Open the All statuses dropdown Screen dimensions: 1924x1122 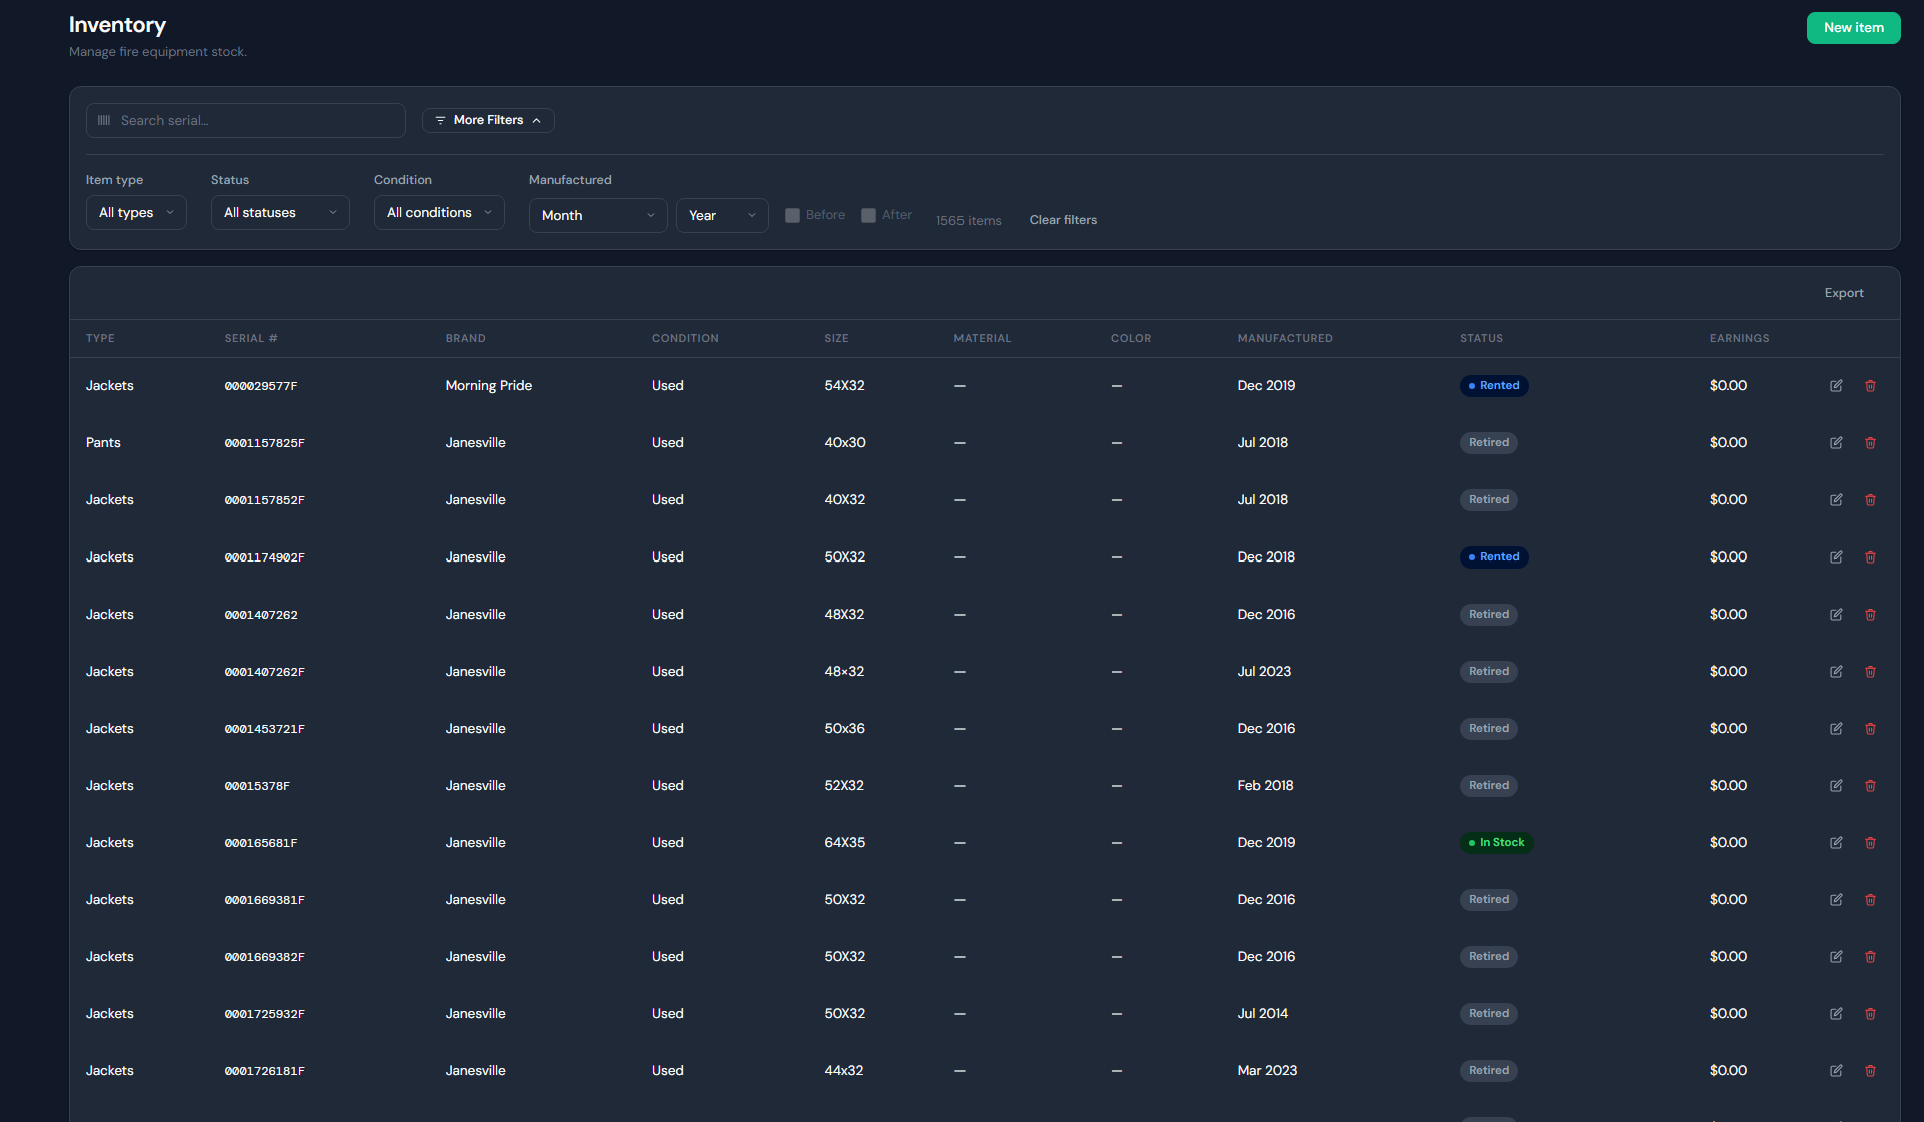tap(280, 212)
